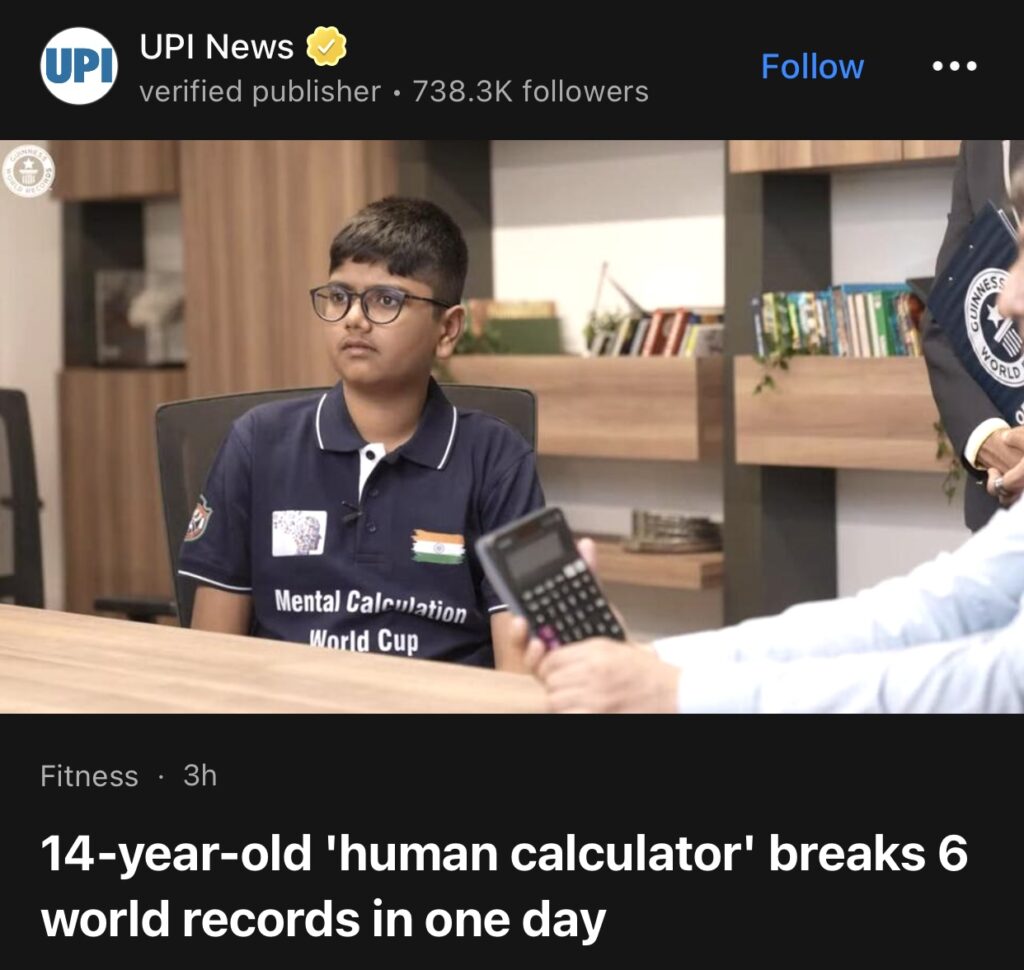This screenshot has height=970, width=1024.
Task: Click the calculator held in the photo
Action: click(x=551, y=577)
